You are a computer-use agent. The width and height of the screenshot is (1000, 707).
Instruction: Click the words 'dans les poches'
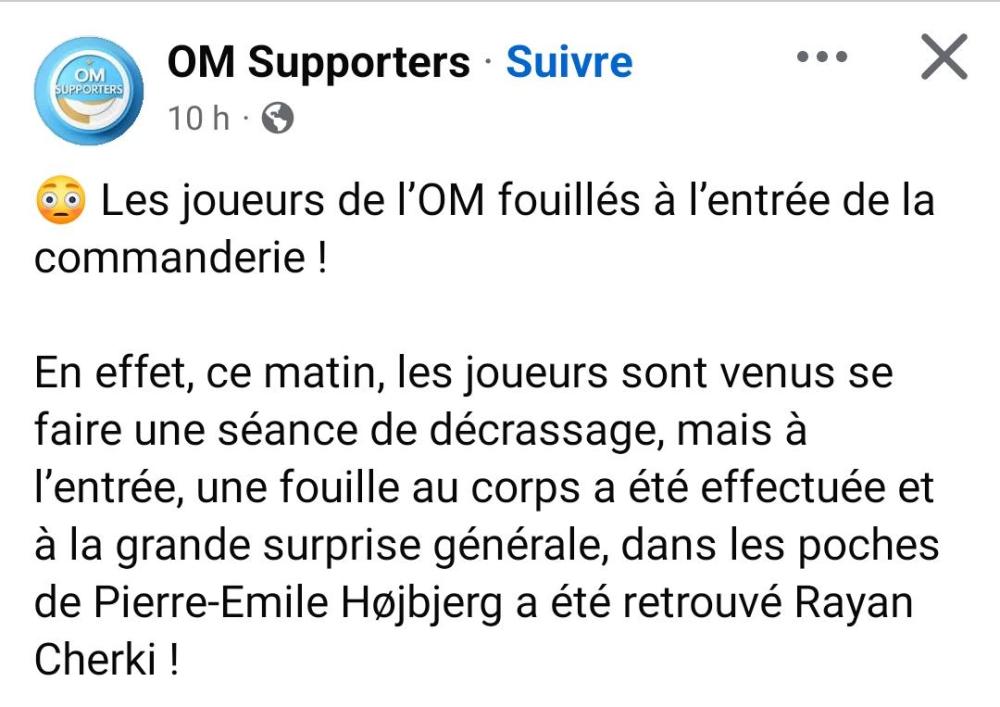click(779, 546)
